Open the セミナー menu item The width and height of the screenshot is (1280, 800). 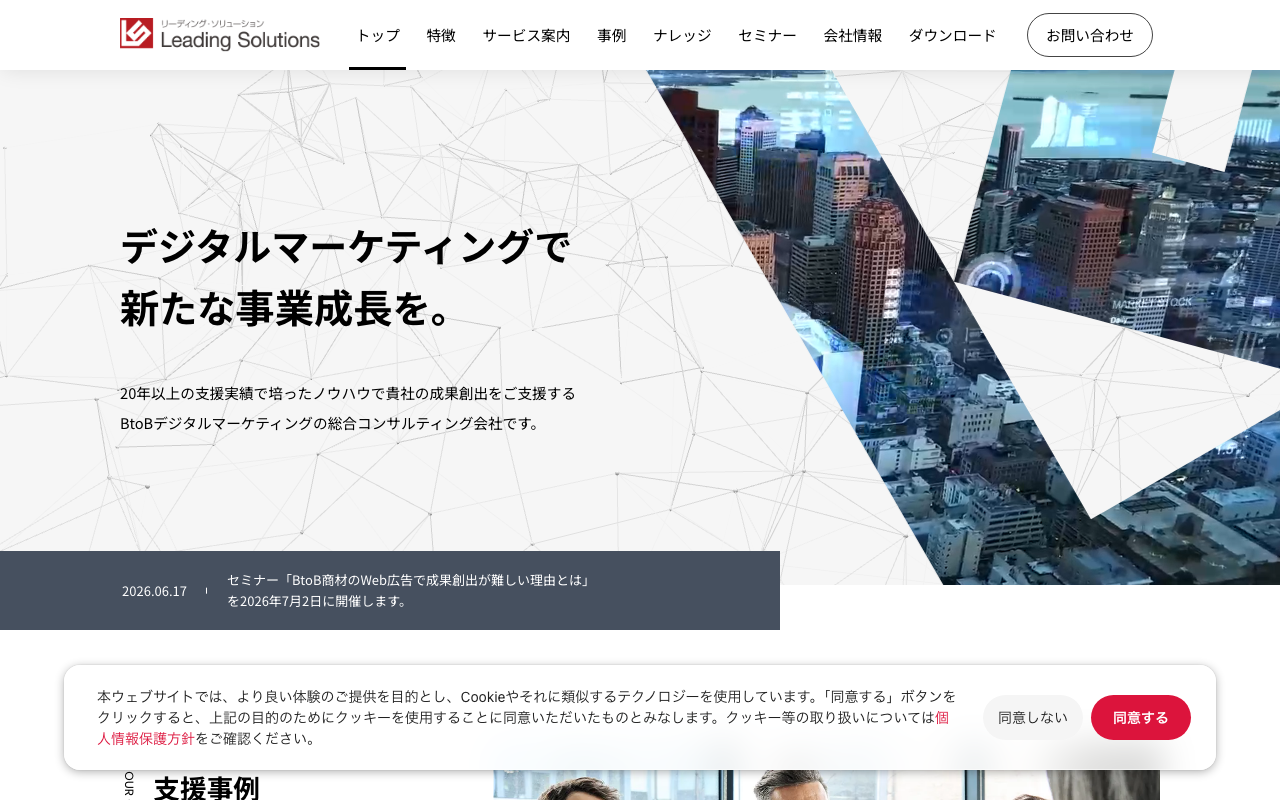(x=767, y=35)
